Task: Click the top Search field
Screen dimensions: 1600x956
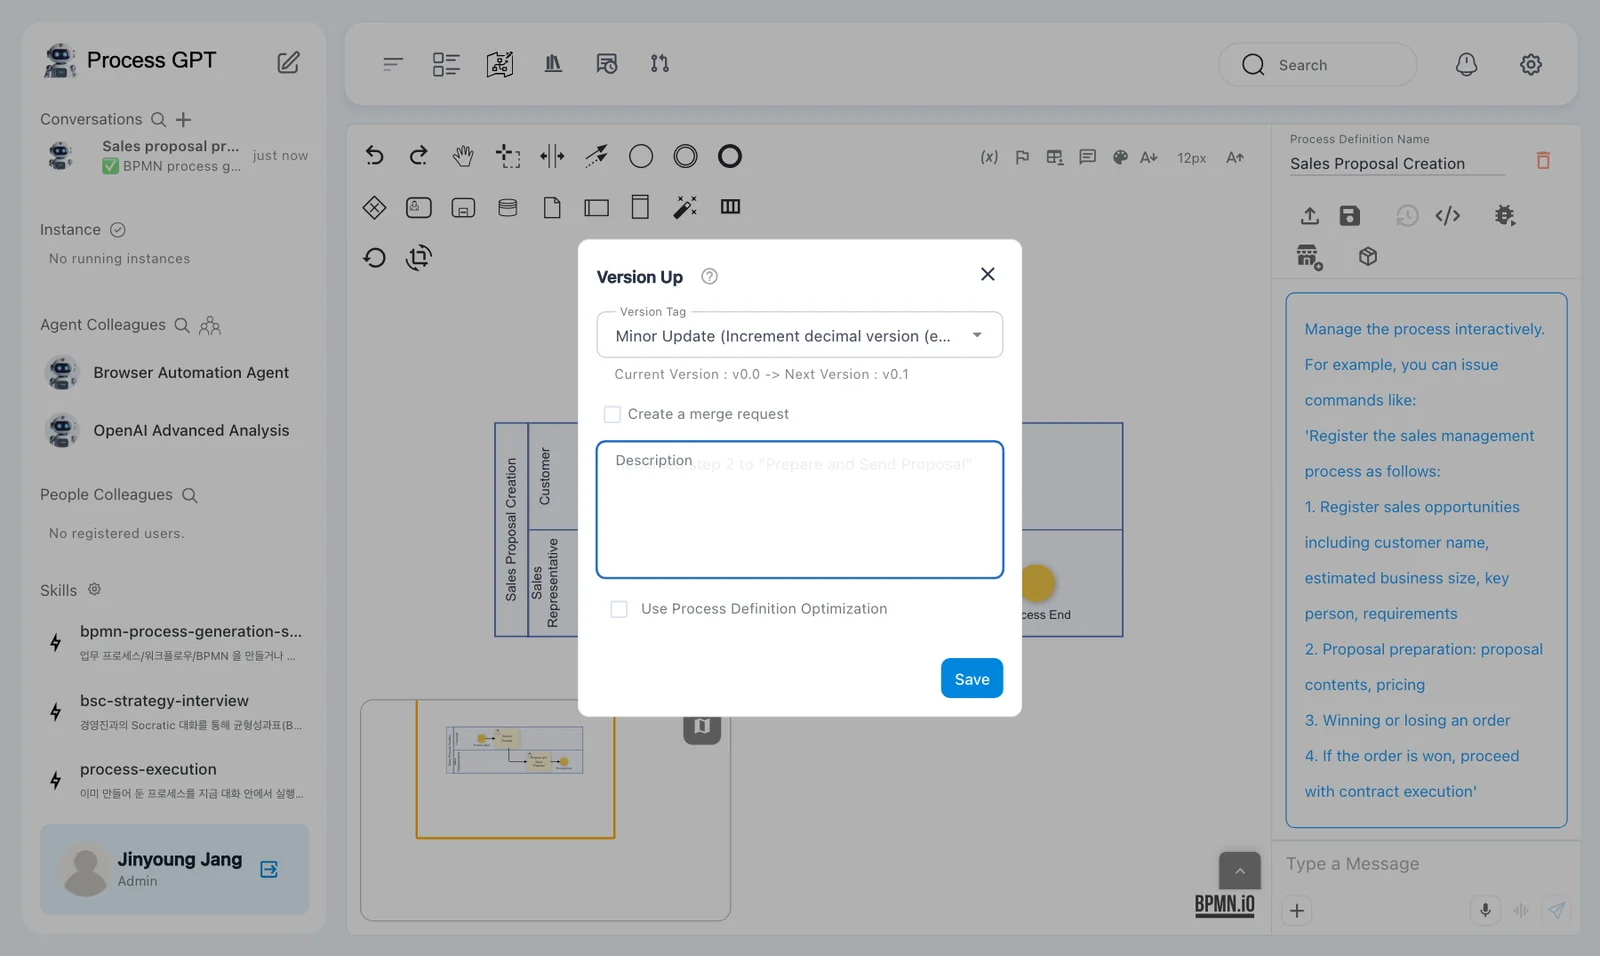Action: click(1318, 65)
